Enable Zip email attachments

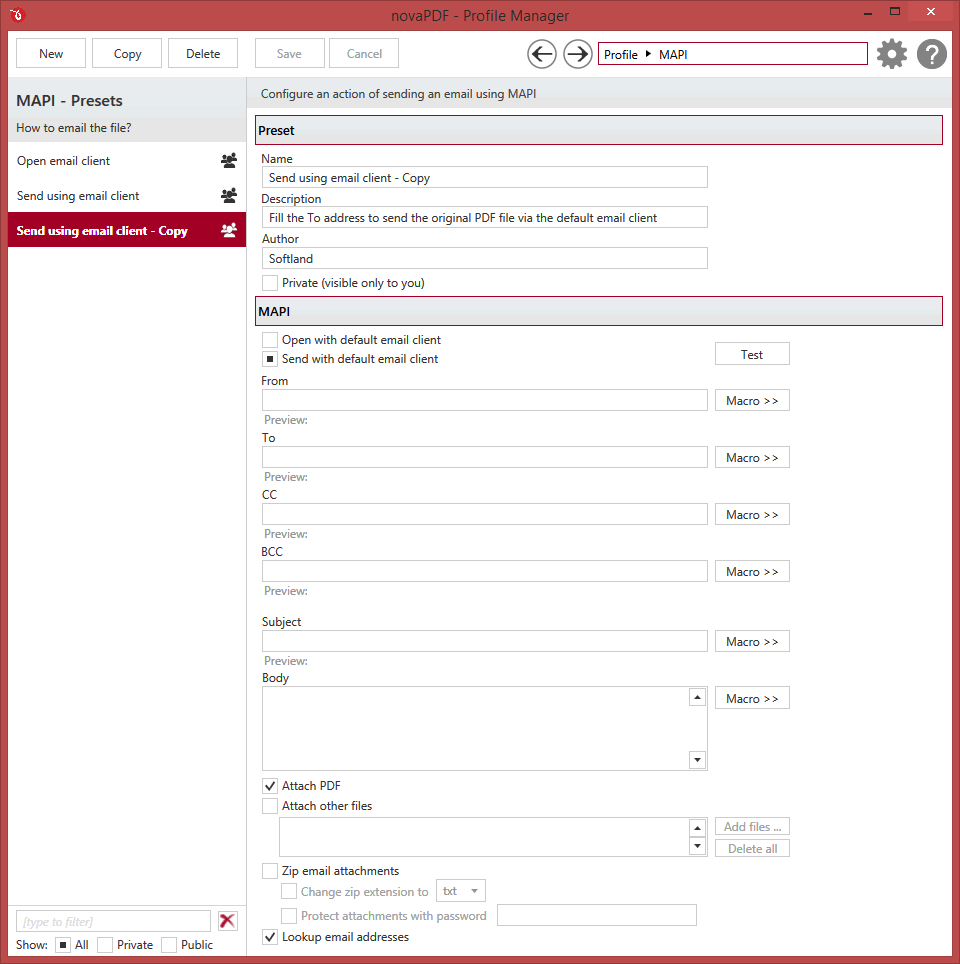[x=269, y=871]
